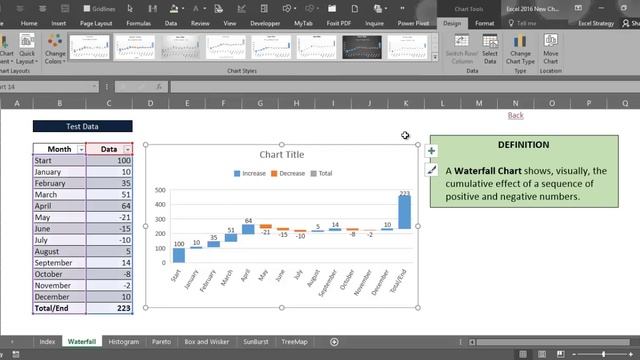
Task: Click the macro record icon in status bar
Action: point(16,354)
